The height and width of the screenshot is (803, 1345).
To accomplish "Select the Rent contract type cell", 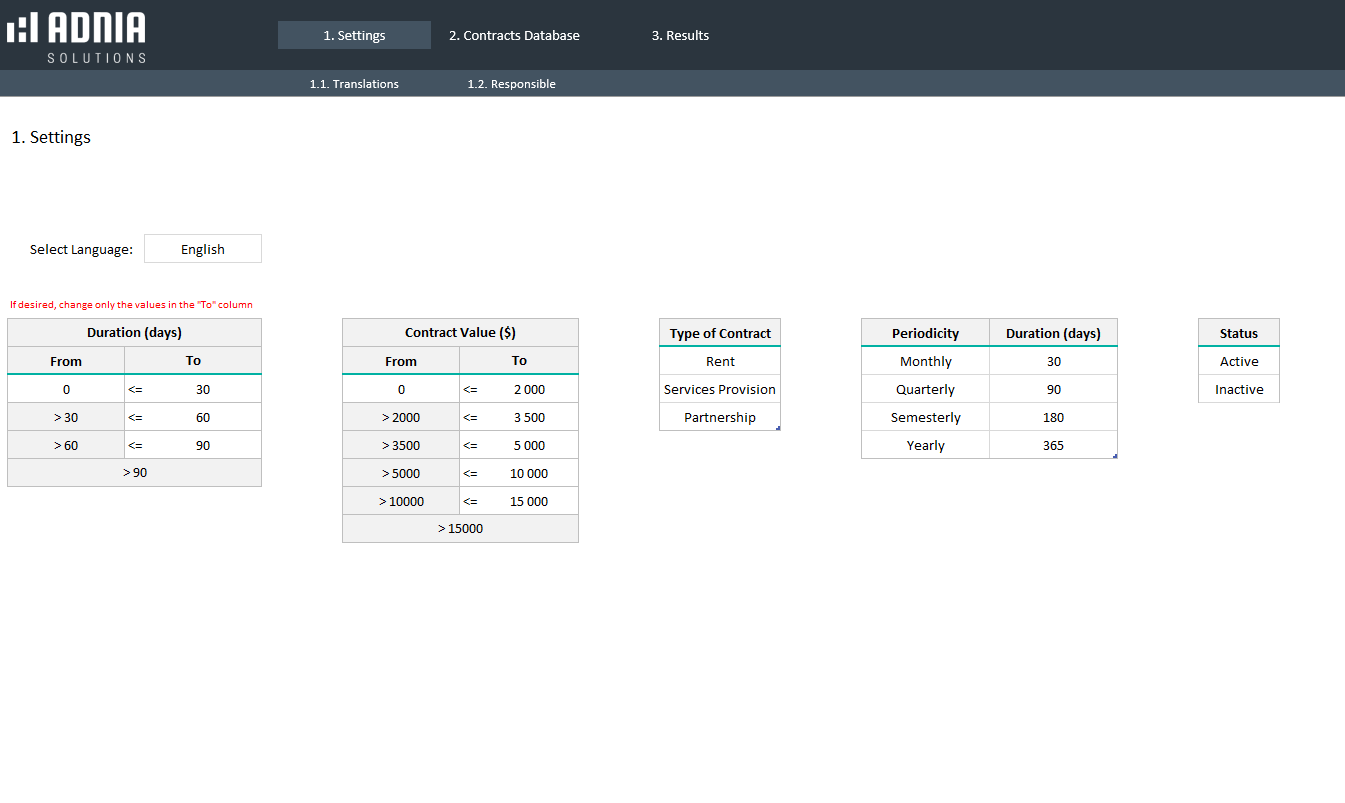I will tap(720, 361).
